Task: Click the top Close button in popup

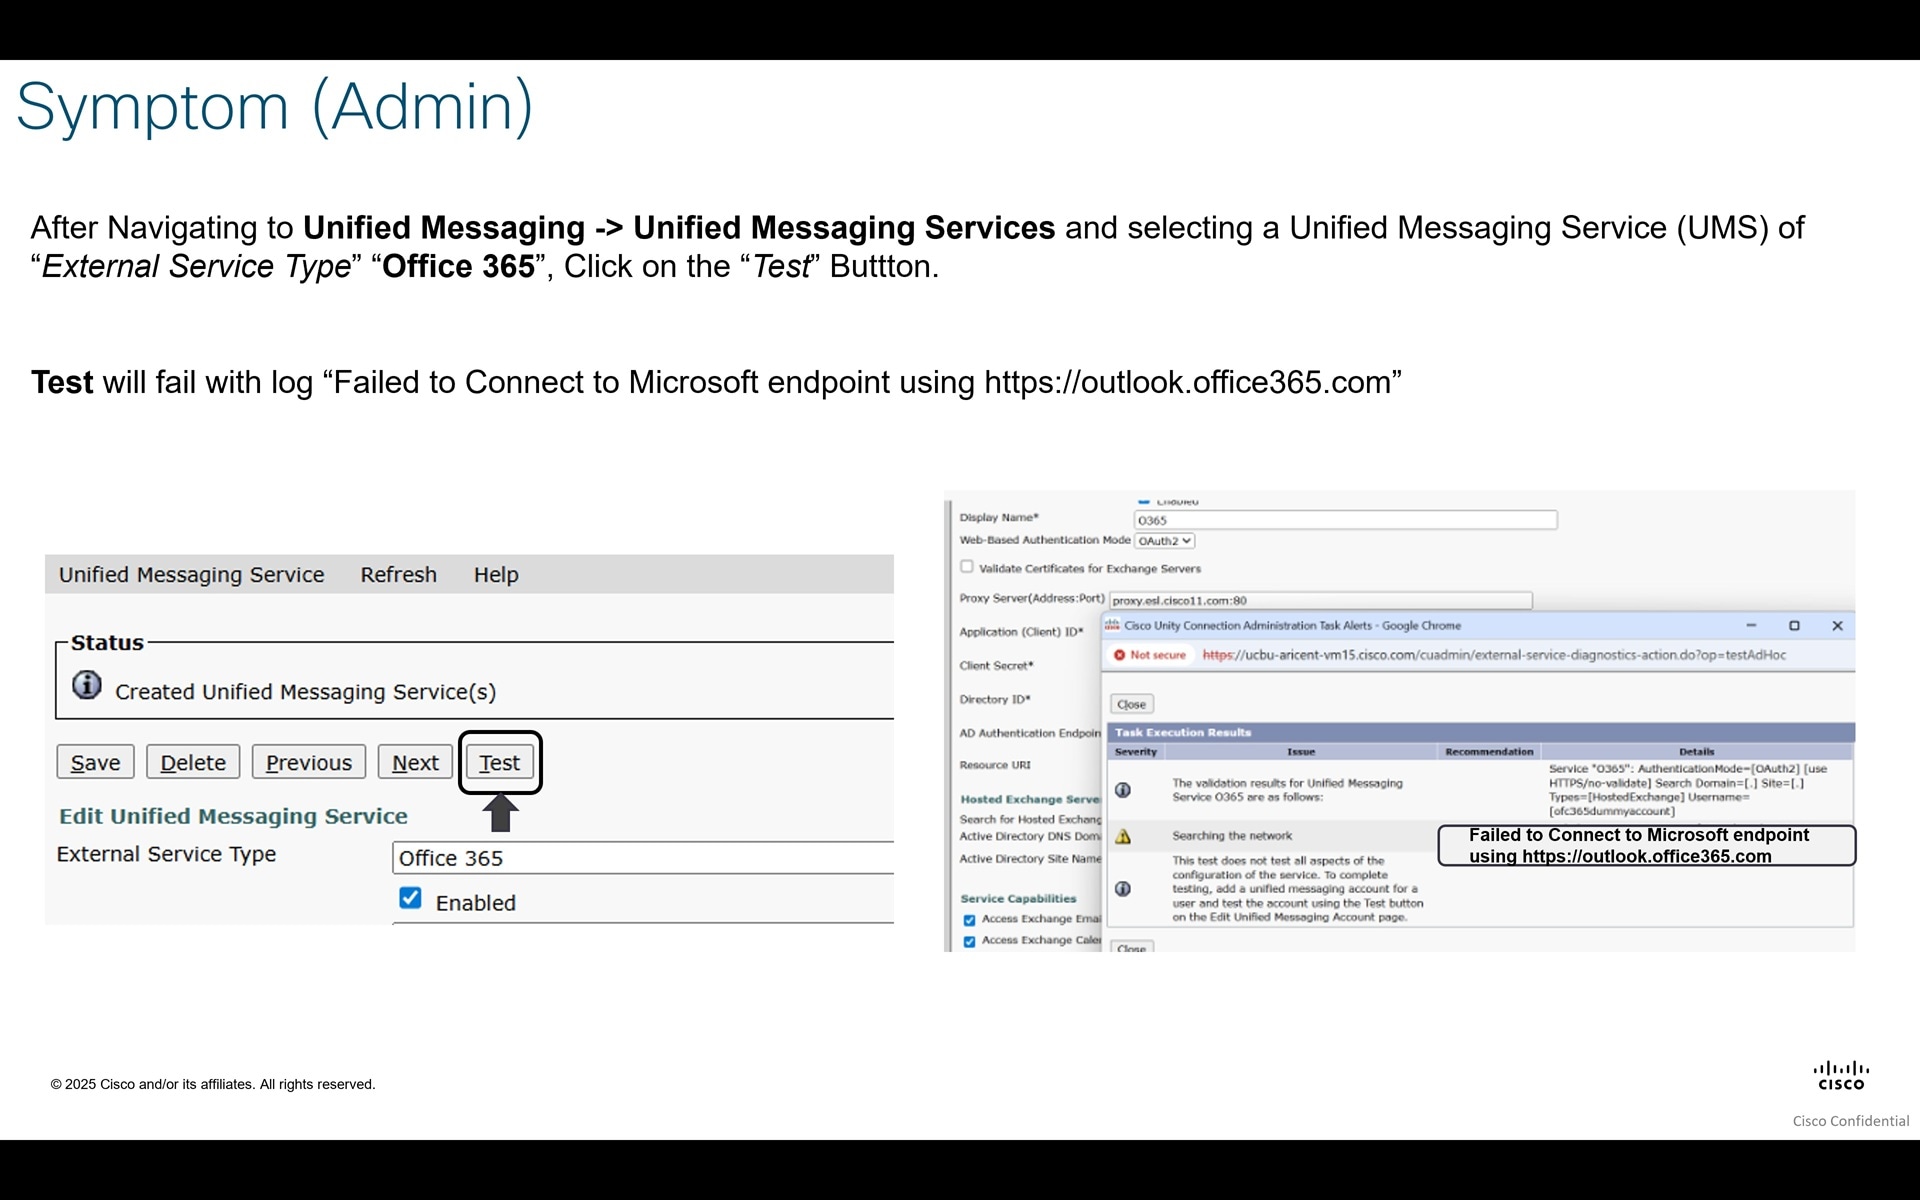Action: pos(1131,704)
